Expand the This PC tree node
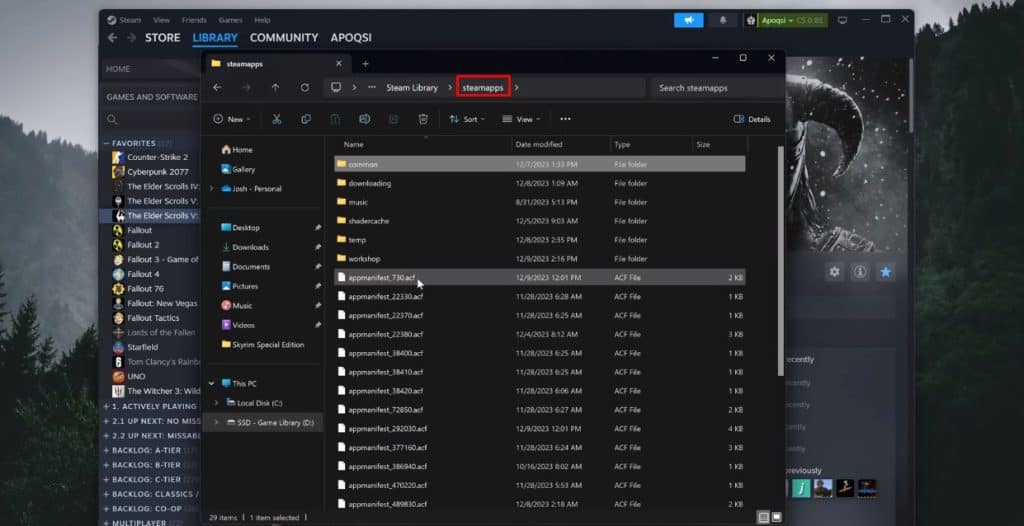The height and width of the screenshot is (526, 1024). (x=211, y=384)
